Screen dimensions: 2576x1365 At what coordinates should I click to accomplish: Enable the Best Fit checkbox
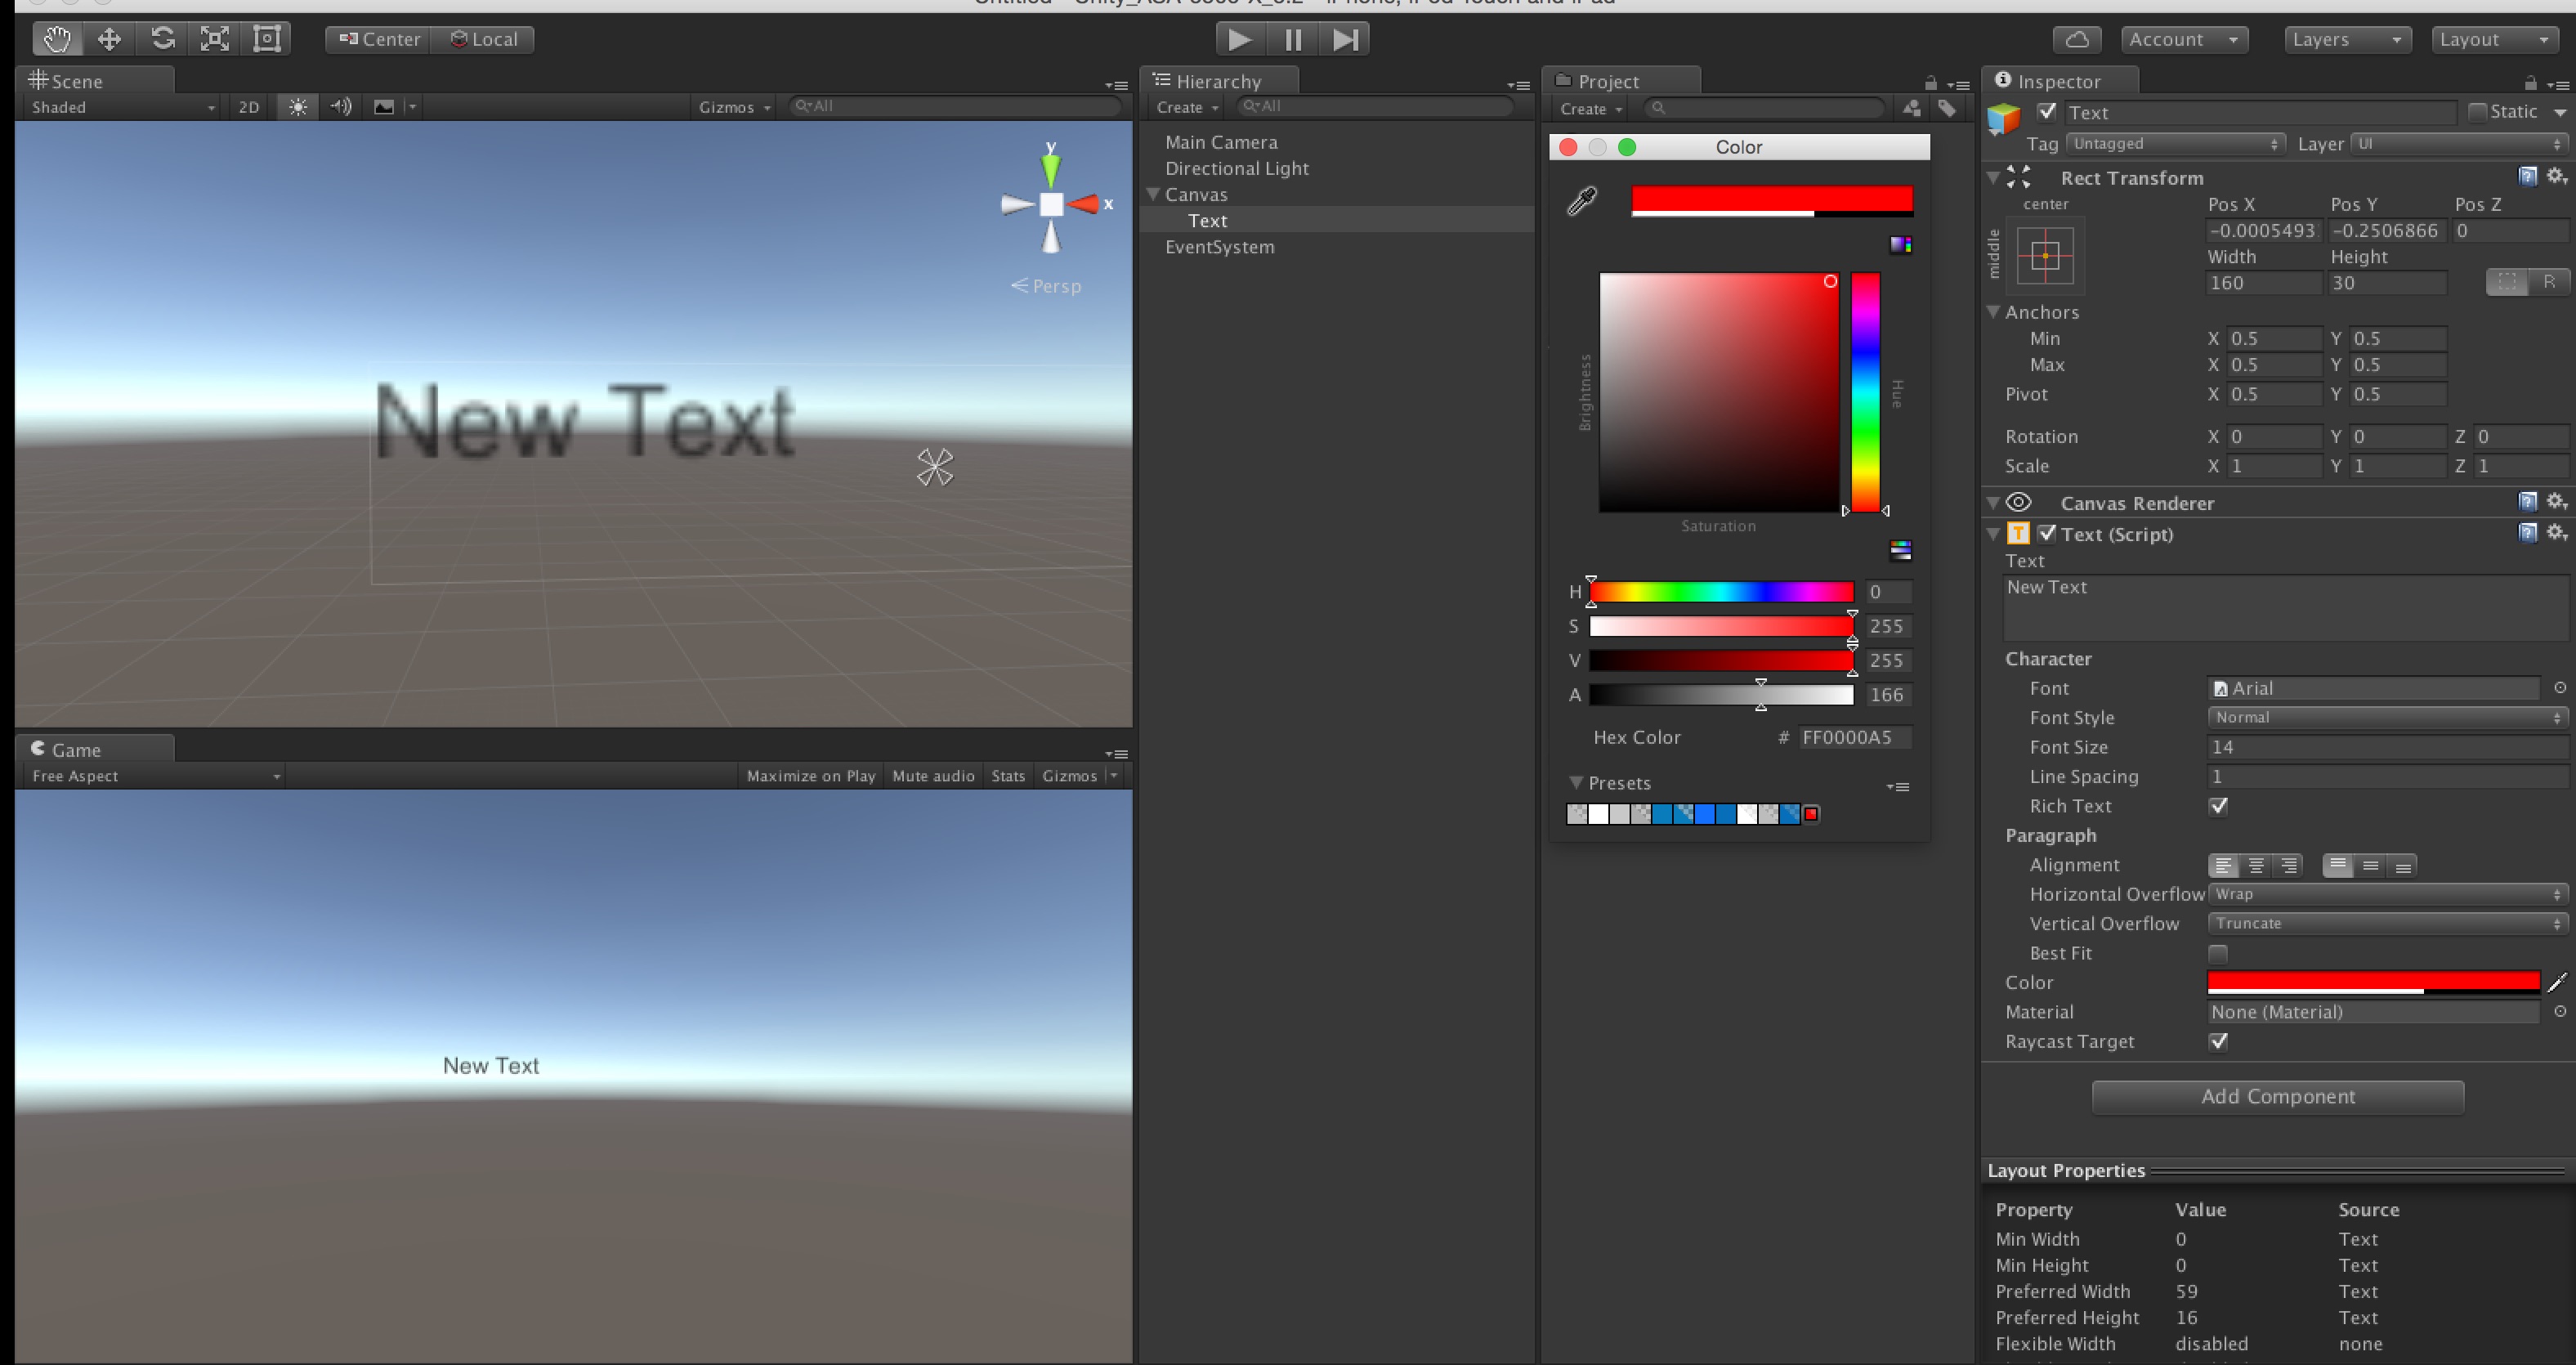point(2218,953)
